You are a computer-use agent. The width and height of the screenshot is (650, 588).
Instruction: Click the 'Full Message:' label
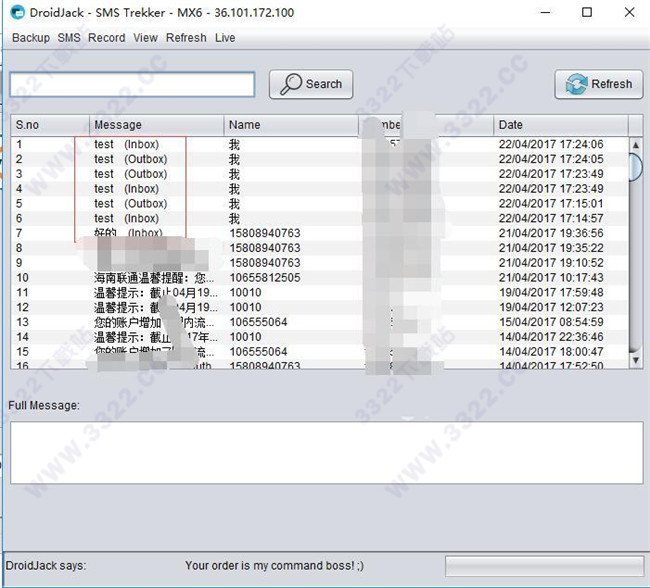[44, 405]
